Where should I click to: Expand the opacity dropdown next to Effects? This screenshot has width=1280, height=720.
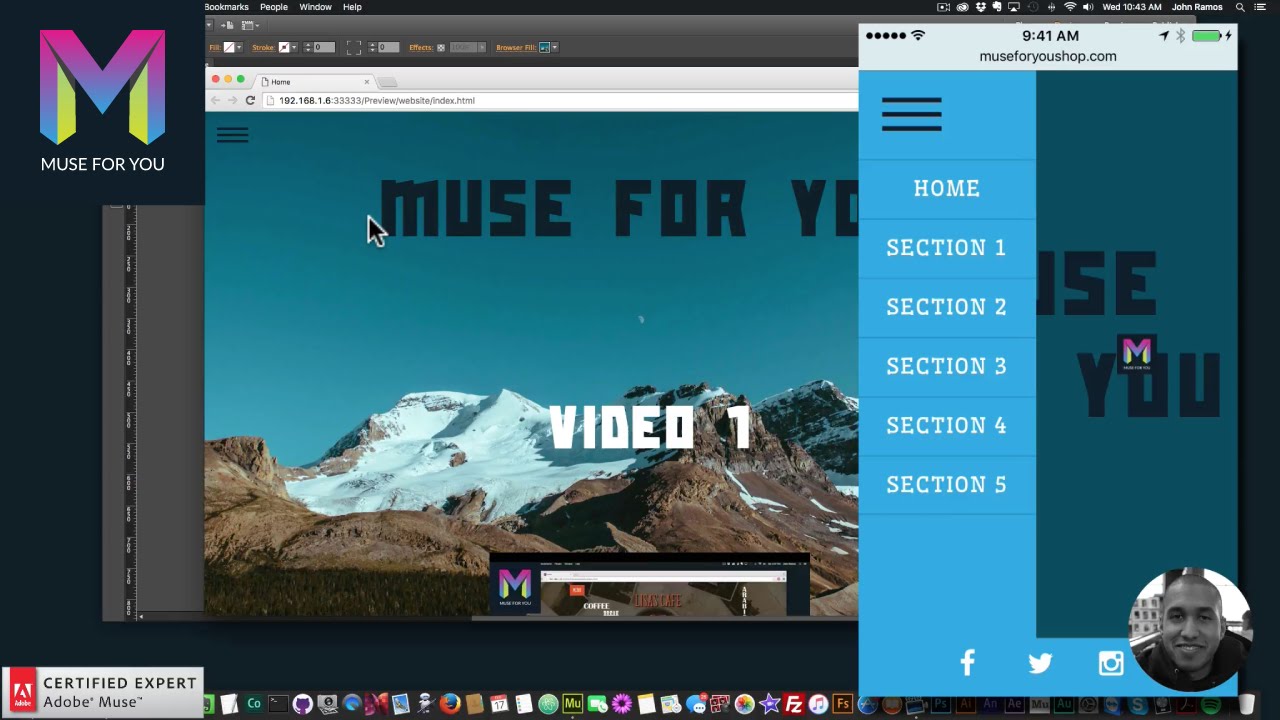point(481,47)
